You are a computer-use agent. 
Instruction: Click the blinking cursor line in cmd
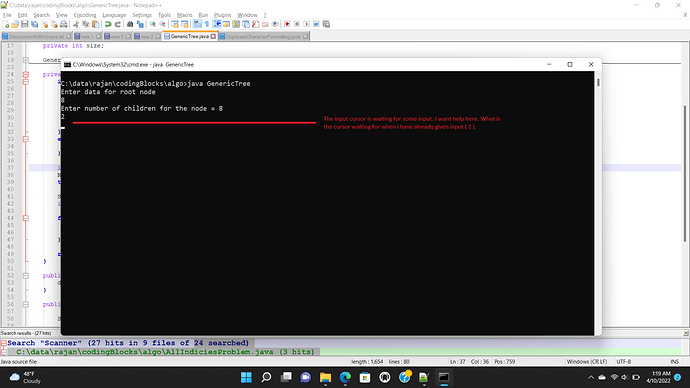click(63, 128)
